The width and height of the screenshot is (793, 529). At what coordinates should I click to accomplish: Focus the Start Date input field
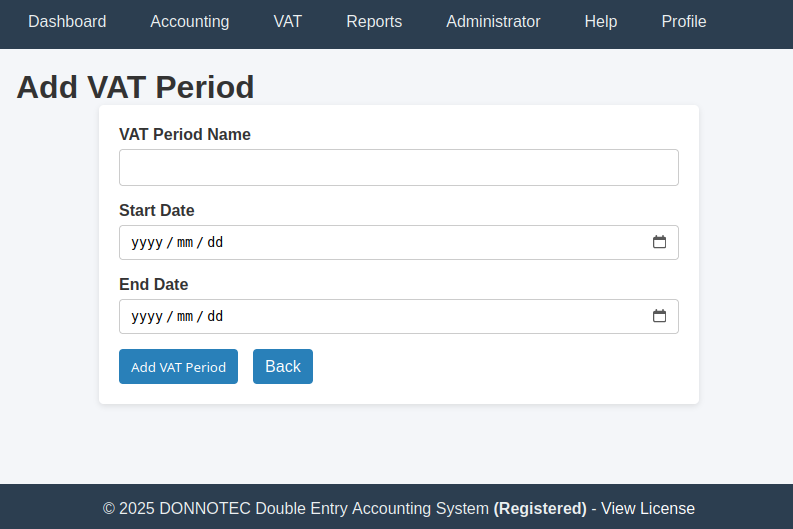(399, 242)
